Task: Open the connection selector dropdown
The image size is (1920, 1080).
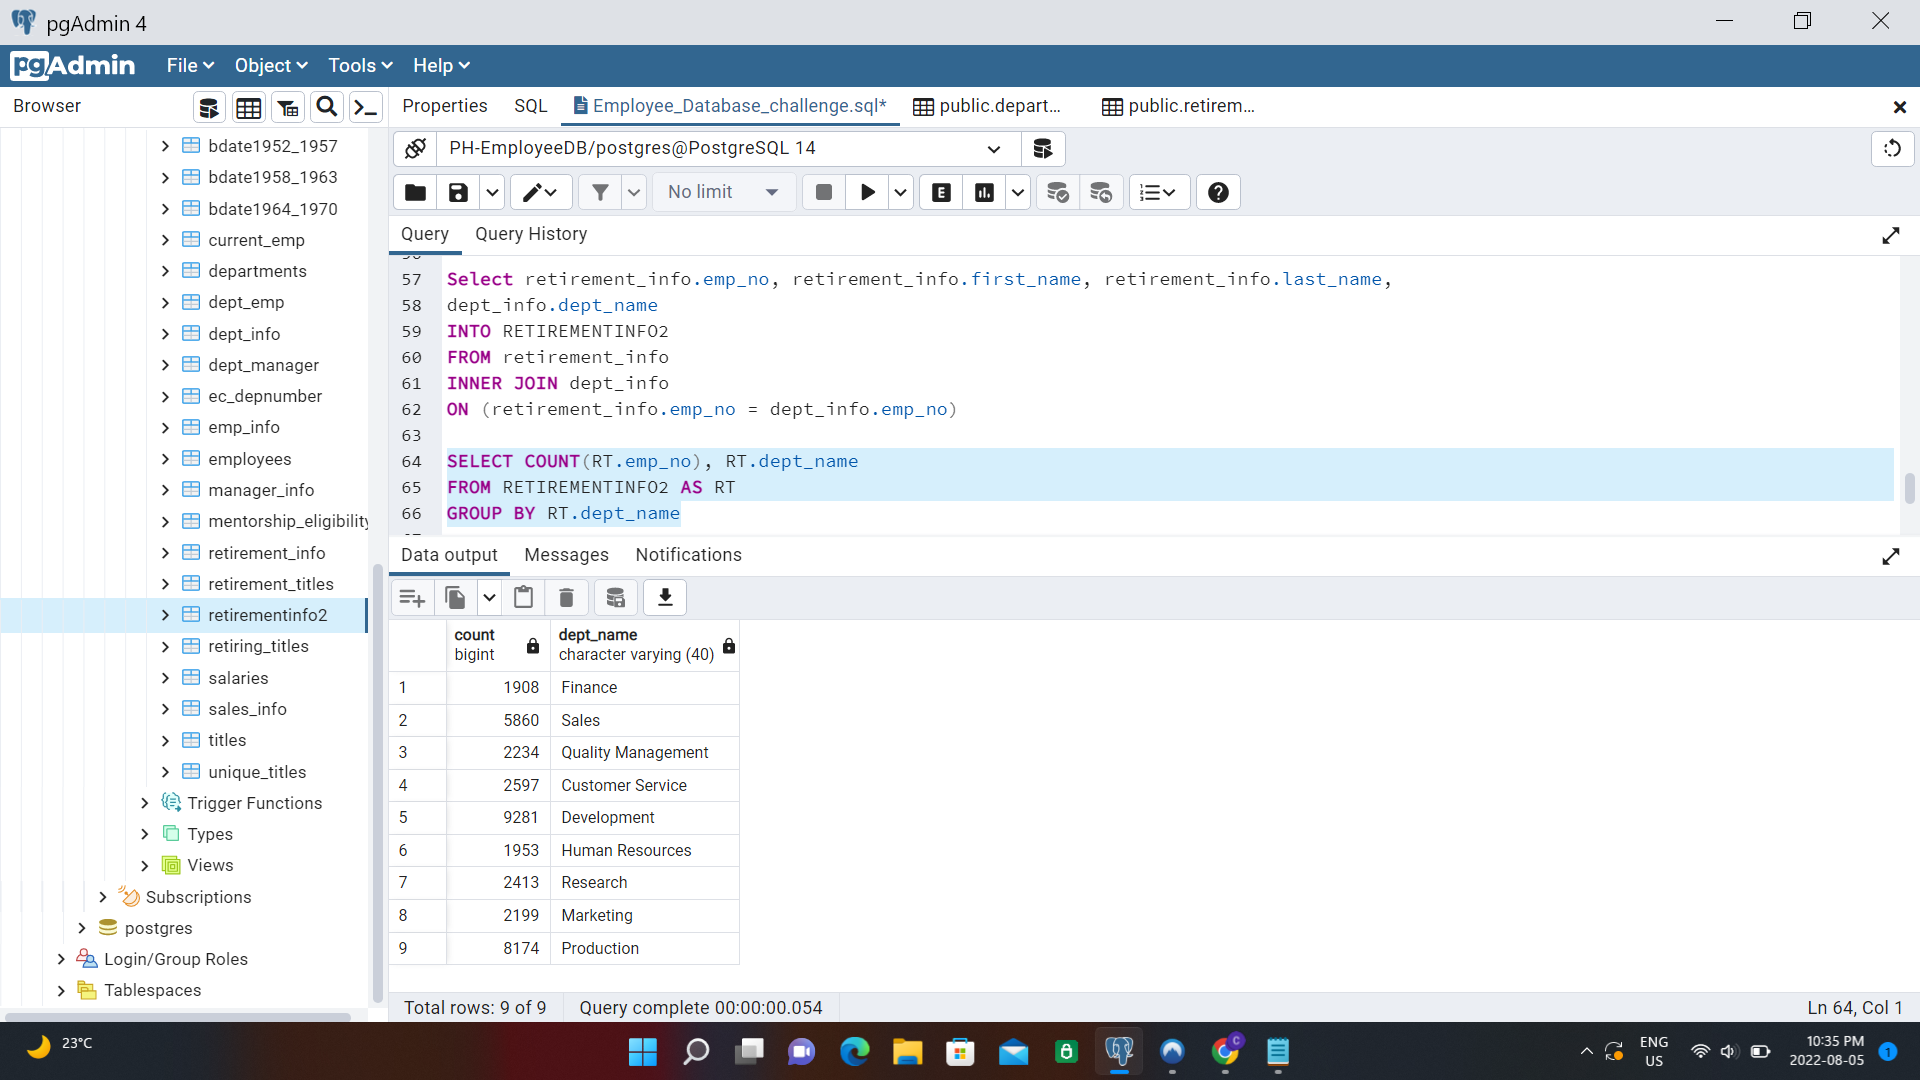Action: pyautogui.click(x=994, y=148)
